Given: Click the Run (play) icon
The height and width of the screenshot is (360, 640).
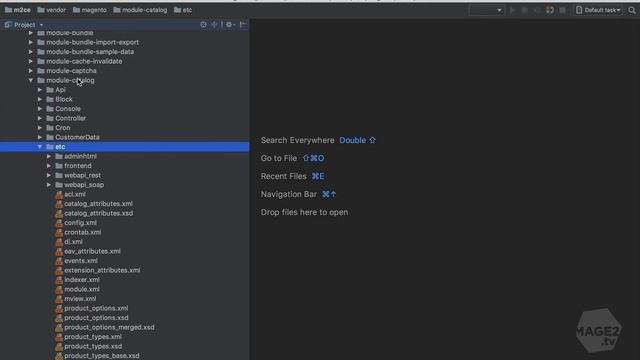Looking at the screenshot, I should tap(512, 10).
